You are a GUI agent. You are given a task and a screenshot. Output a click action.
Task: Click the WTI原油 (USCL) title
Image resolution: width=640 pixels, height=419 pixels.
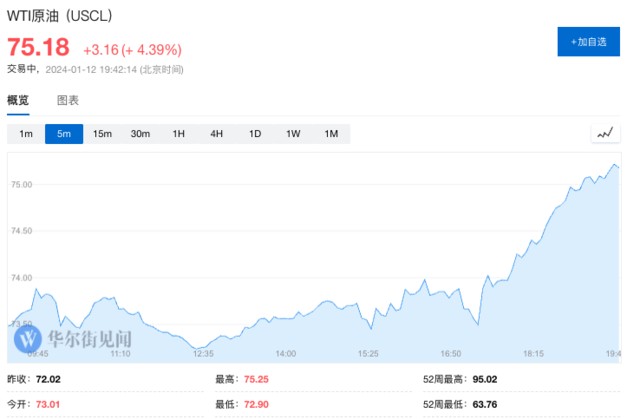coord(60,17)
